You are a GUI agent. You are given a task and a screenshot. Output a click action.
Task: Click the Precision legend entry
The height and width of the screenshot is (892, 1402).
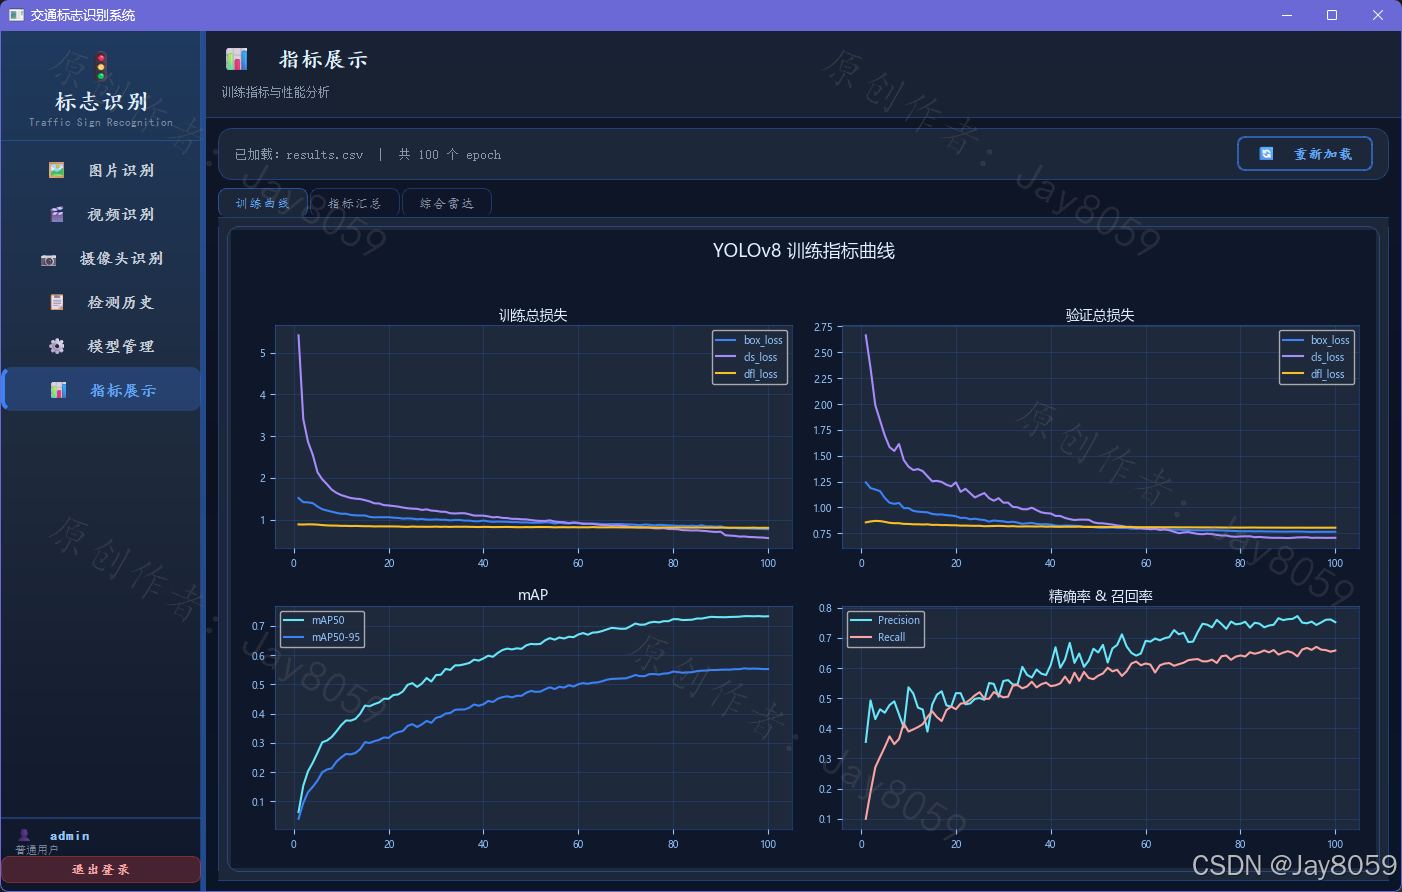(885, 620)
